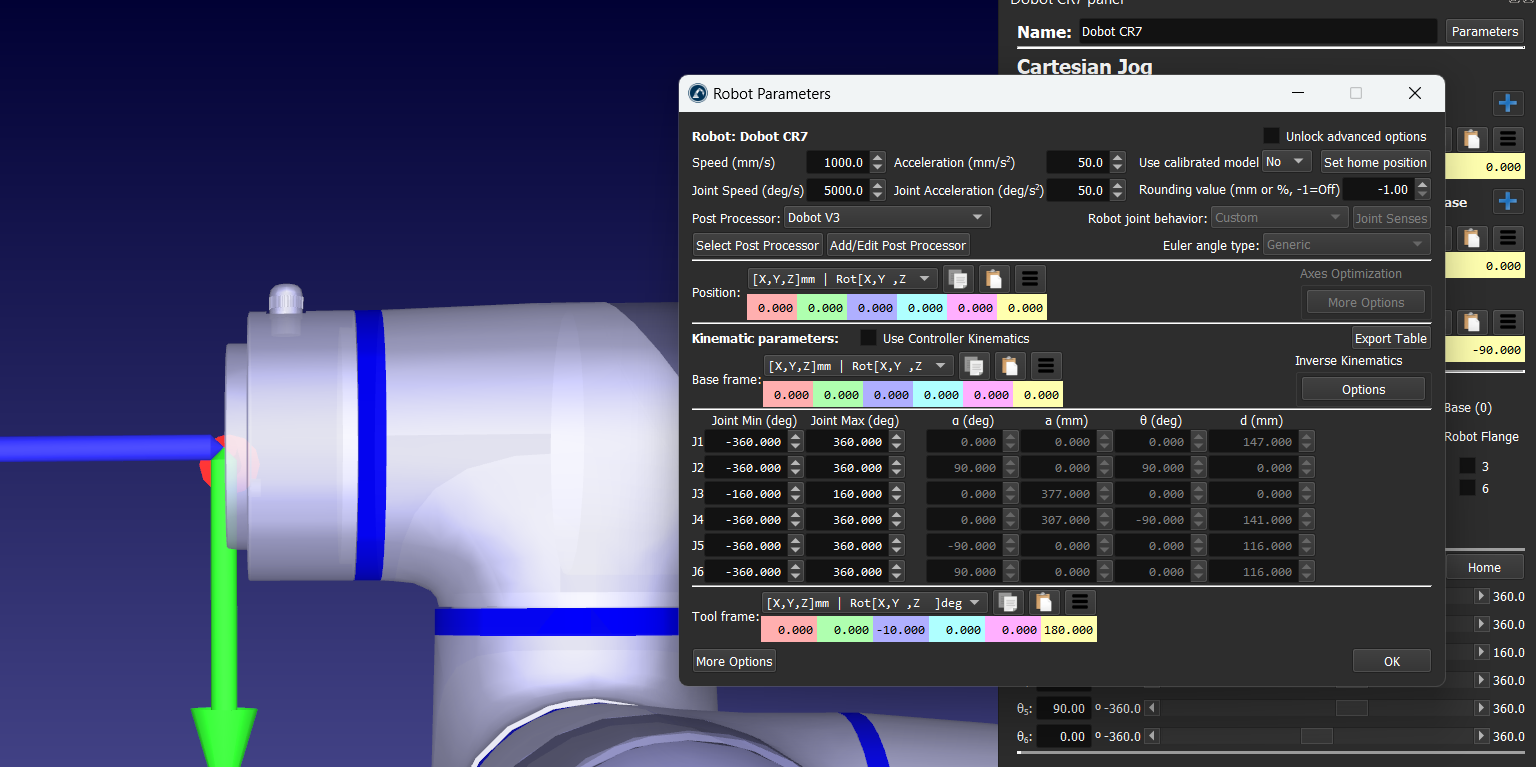The image size is (1536, 767).
Task: Open the Tool frame hamburger menu
Action: (1078, 602)
